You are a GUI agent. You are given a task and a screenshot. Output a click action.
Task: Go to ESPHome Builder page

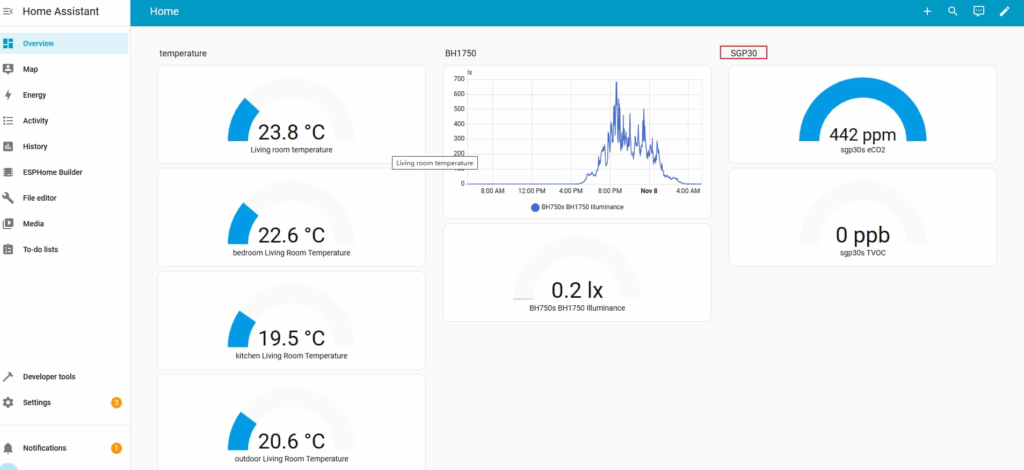(x=52, y=172)
